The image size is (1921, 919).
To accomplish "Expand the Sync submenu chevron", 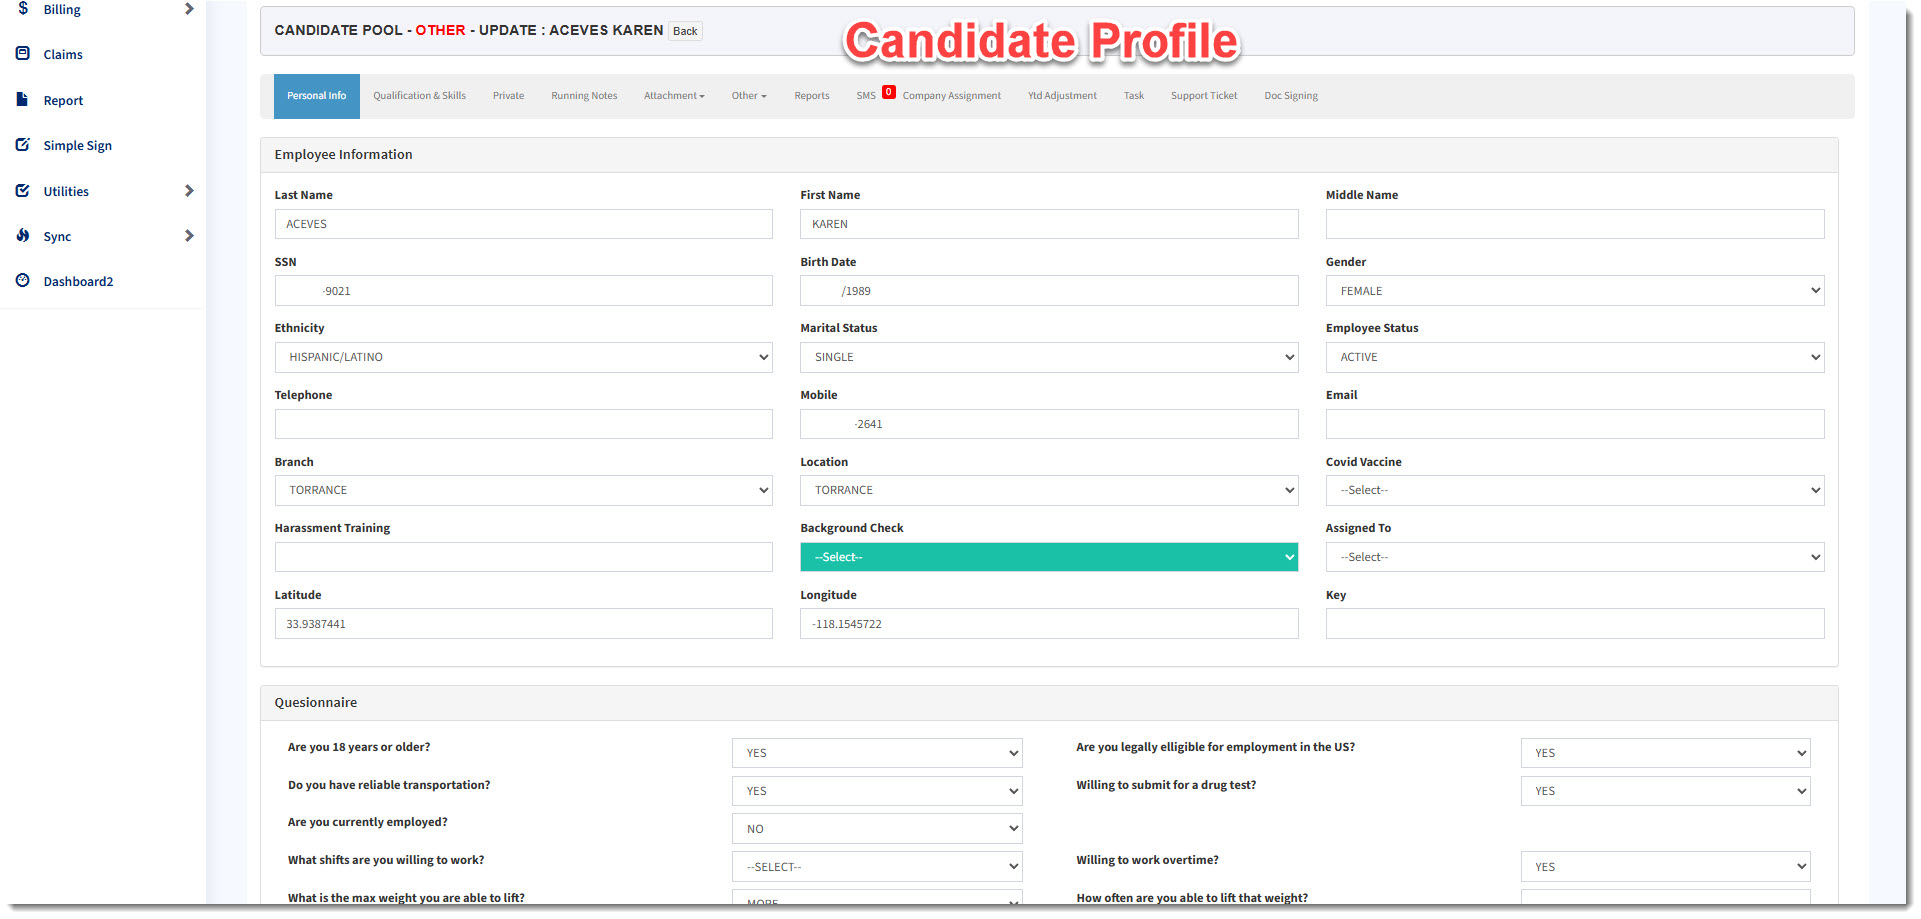I will pyautogui.click(x=189, y=236).
